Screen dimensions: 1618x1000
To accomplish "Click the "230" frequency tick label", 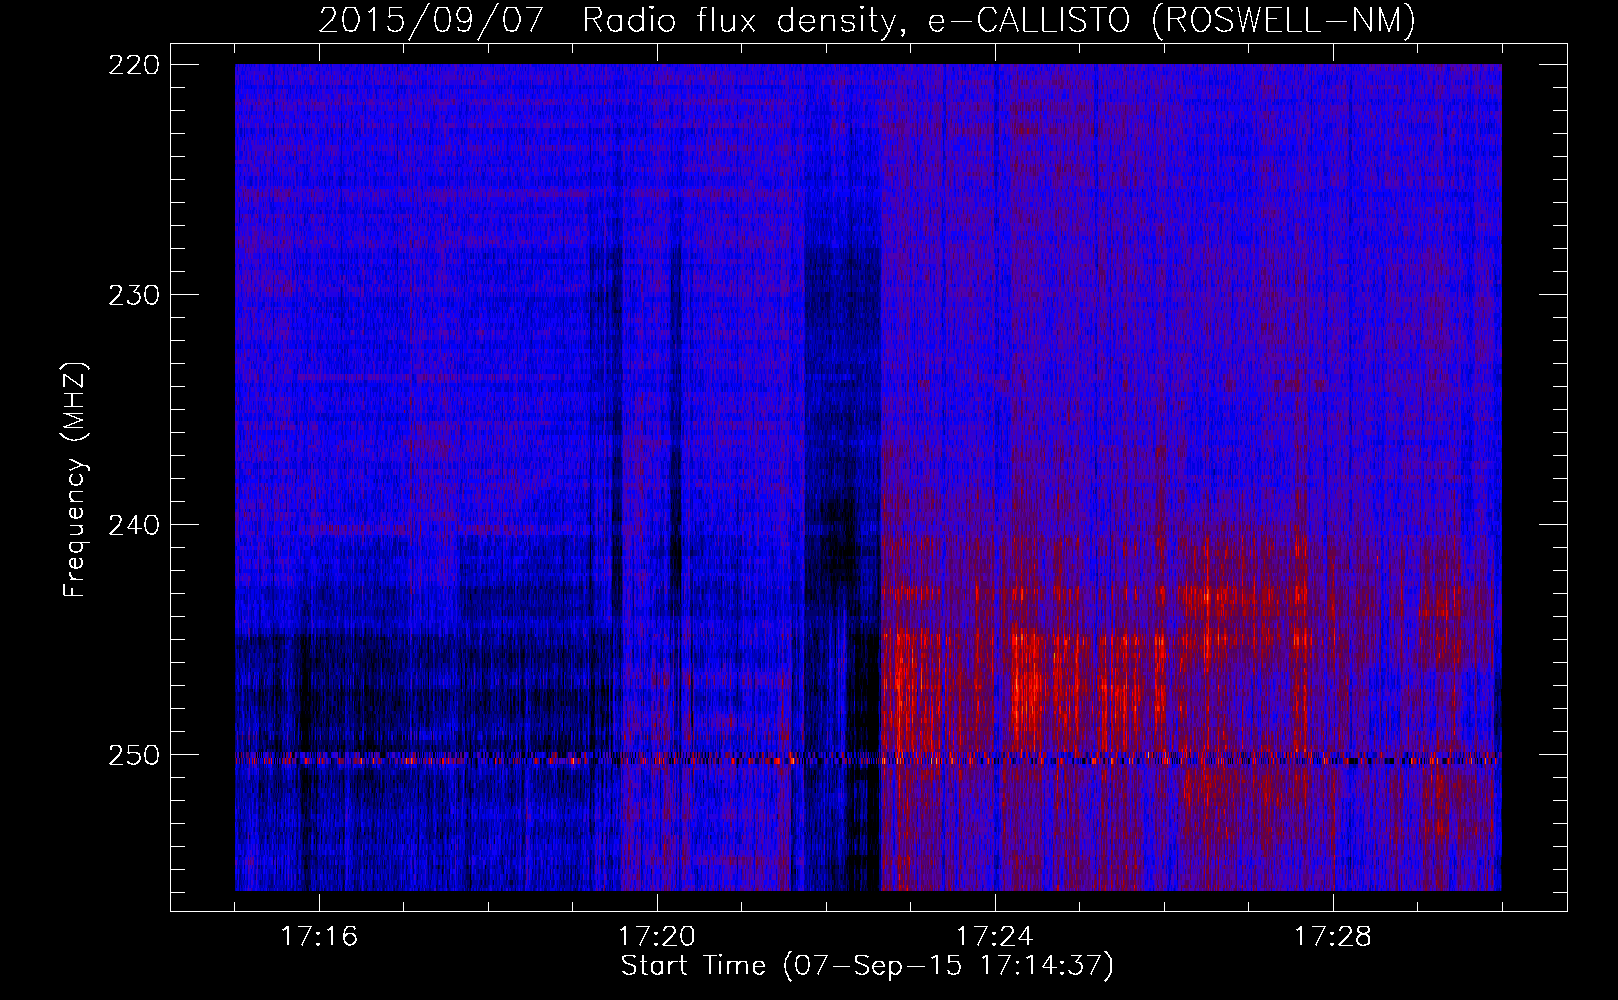I will click(133, 295).
